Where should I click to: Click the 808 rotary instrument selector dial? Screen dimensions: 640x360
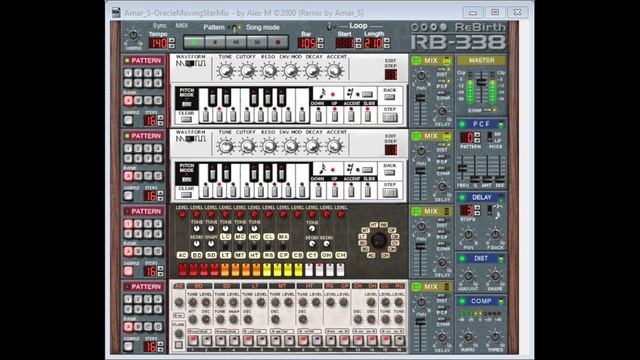click(x=379, y=240)
